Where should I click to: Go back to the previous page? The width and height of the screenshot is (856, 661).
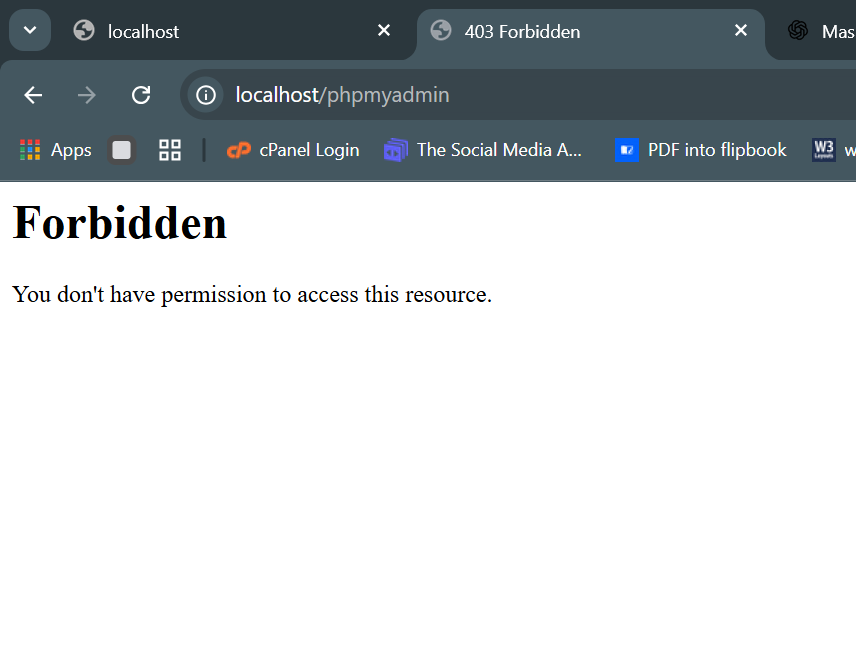pyautogui.click(x=33, y=95)
